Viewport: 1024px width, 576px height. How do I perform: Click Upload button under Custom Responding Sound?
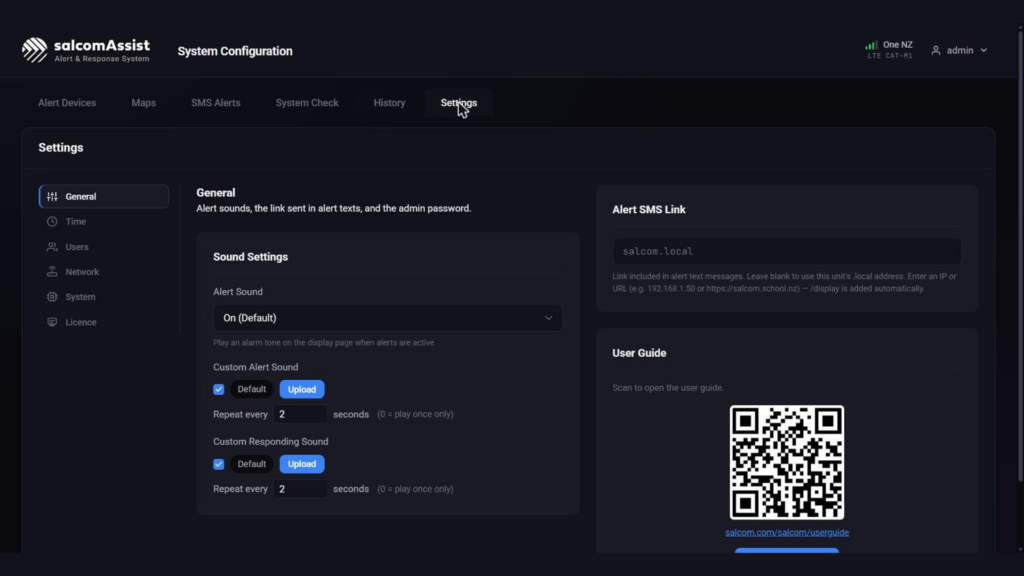302,464
